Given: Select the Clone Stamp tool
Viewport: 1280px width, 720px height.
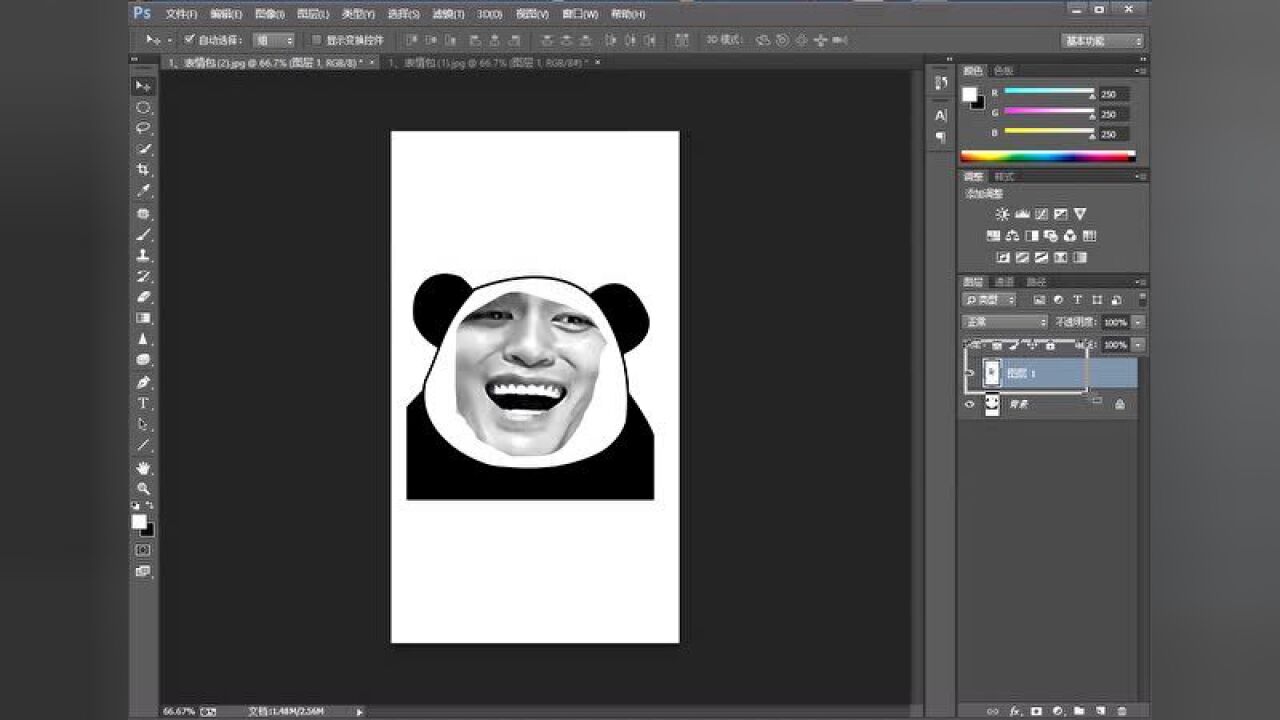Looking at the screenshot, I should (143, 255).
